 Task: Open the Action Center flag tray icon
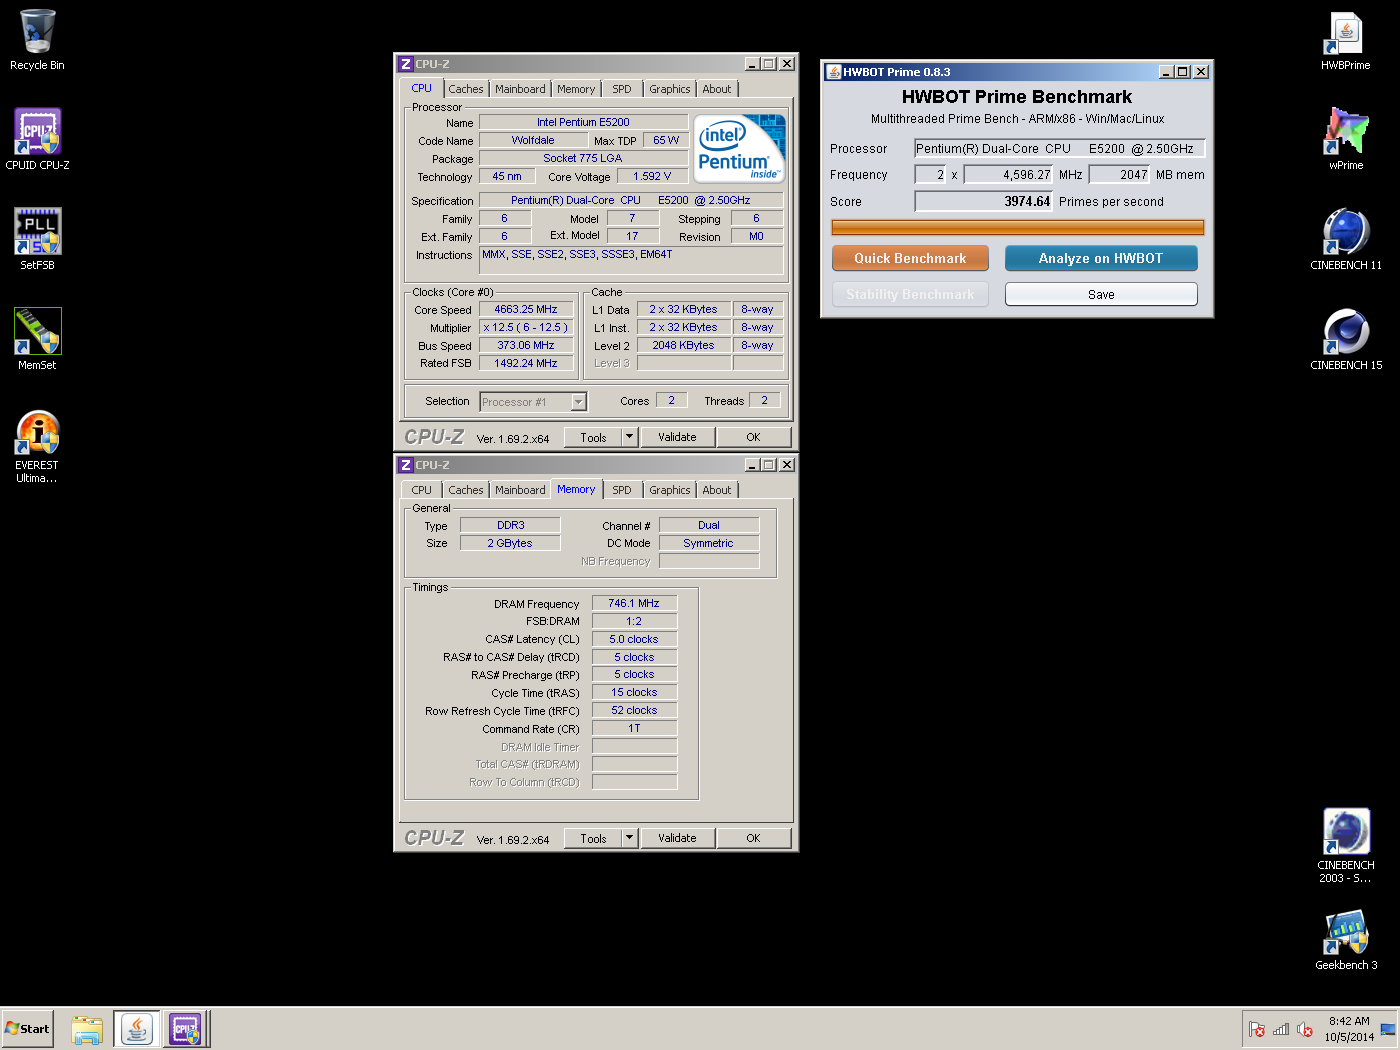[1257, 1029]
